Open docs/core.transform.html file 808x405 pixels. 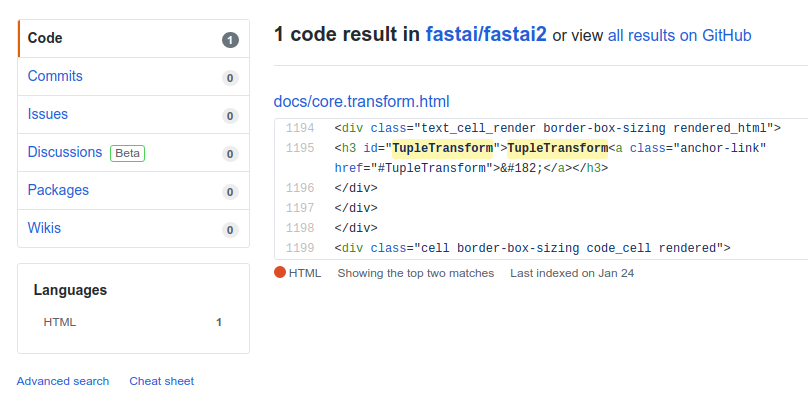[362, 101]
